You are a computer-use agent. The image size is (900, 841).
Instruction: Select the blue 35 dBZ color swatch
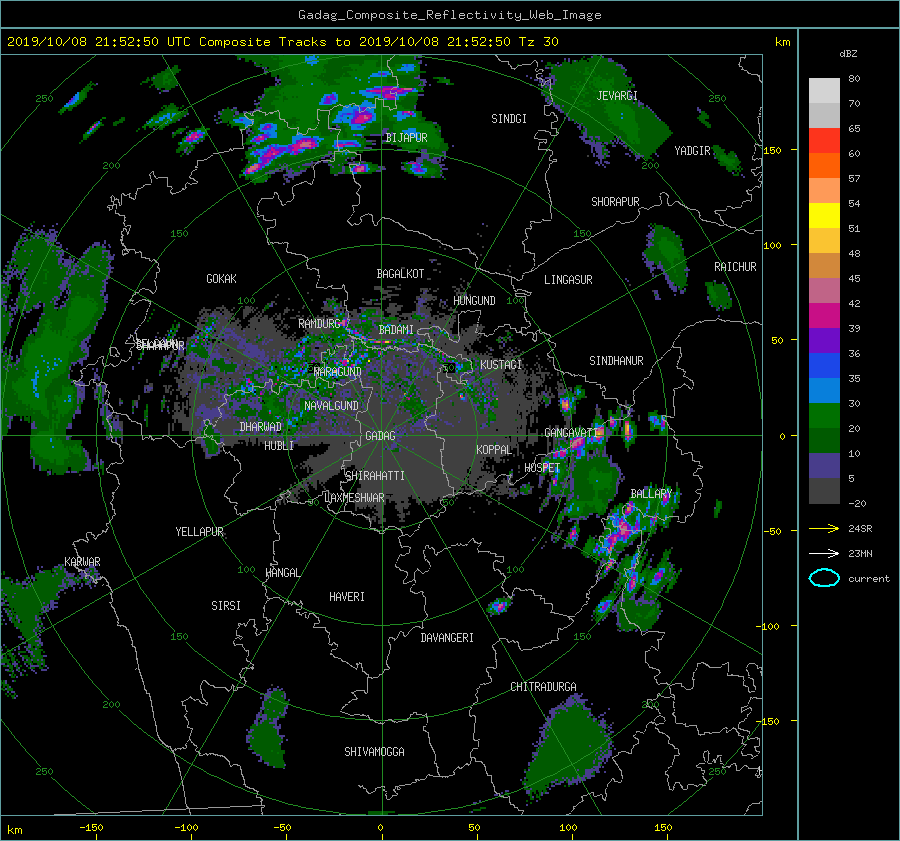click(824, 365)
